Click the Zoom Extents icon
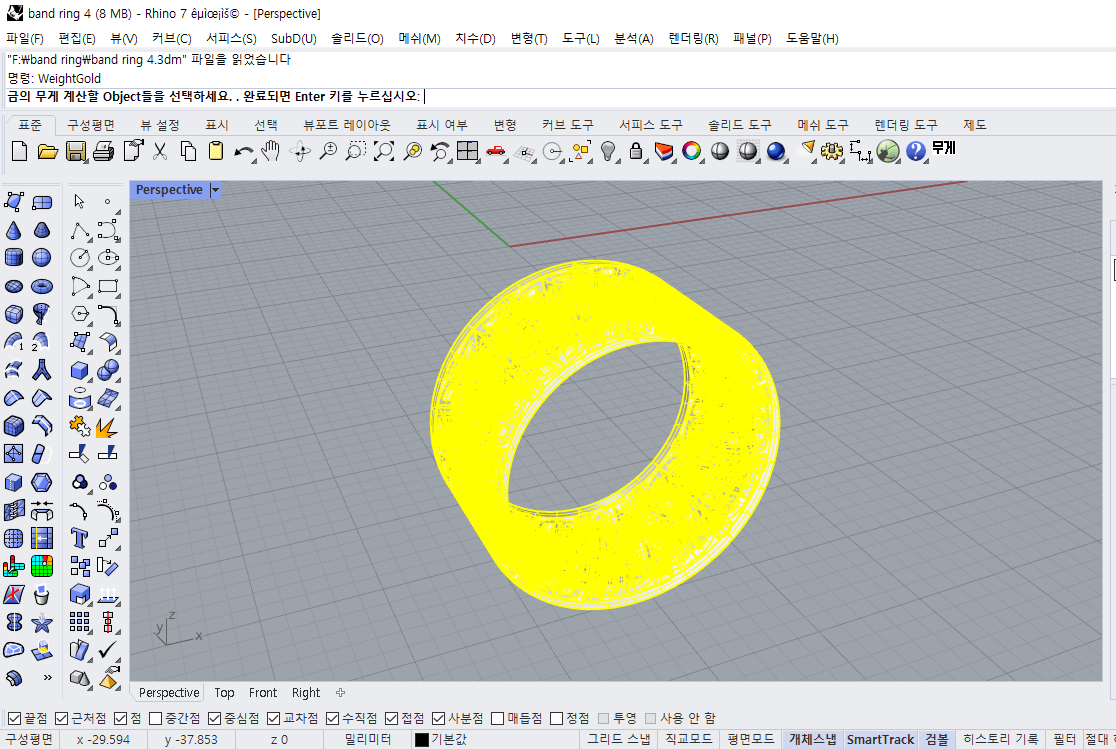 click(x=384, y=151)
